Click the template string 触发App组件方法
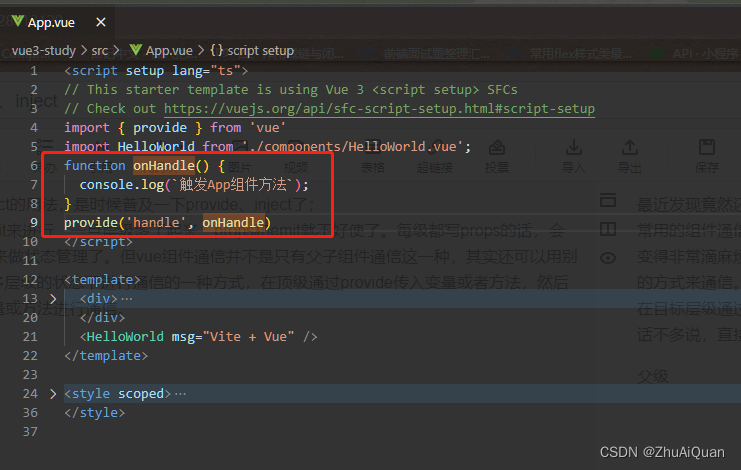 (x=233, y=185)
